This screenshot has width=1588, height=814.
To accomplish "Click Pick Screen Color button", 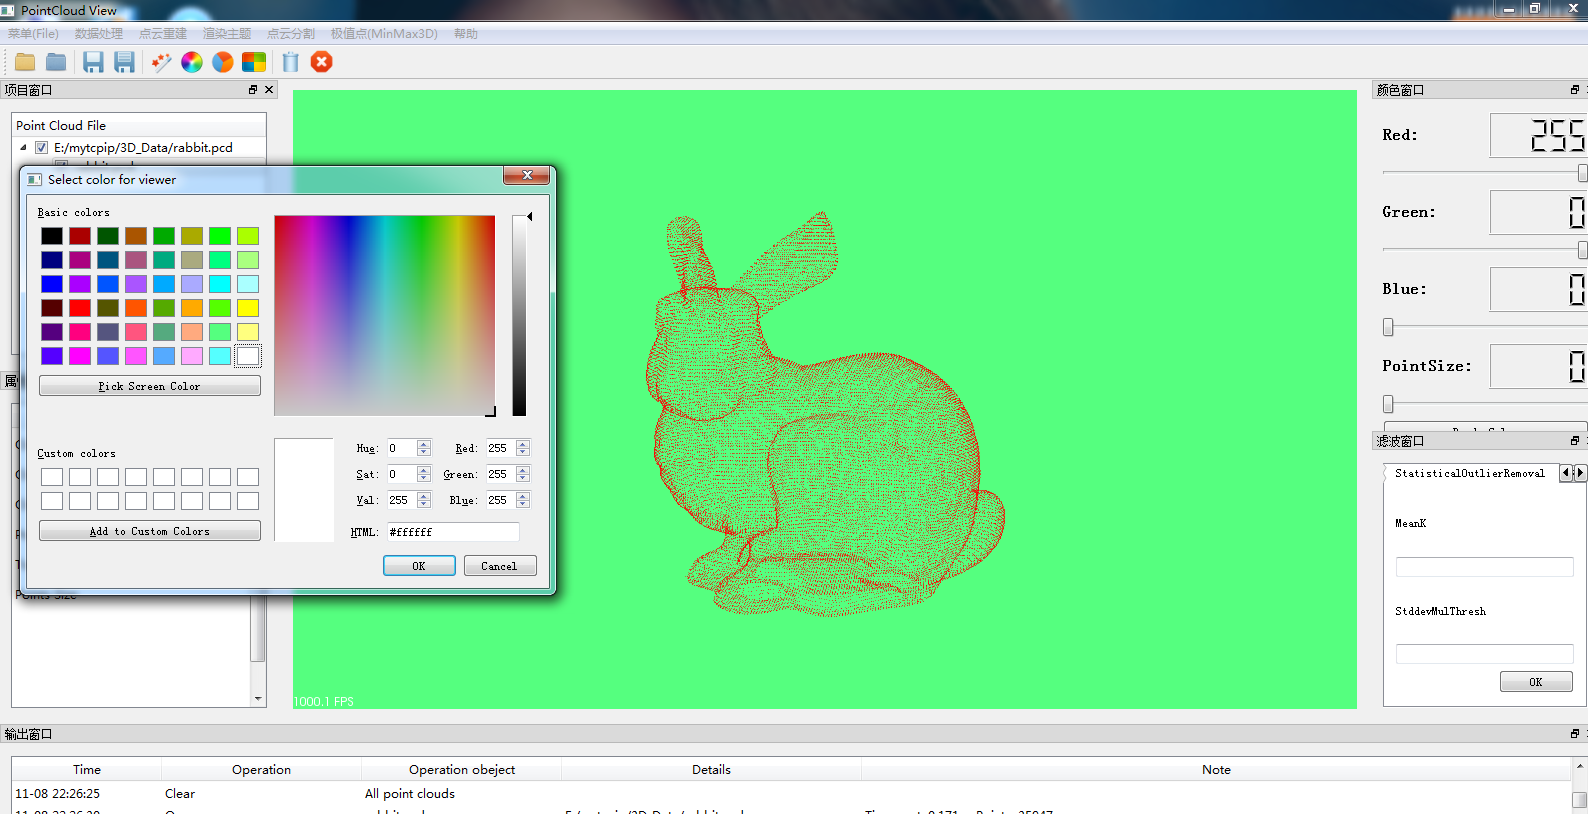I will (x=150, y=386).
